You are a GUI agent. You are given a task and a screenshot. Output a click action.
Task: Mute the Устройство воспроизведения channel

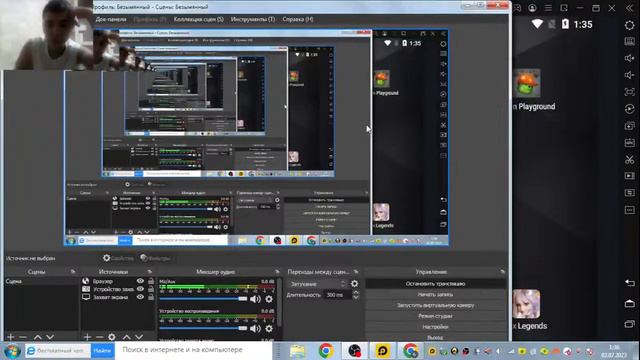click(x=255, y=329)
